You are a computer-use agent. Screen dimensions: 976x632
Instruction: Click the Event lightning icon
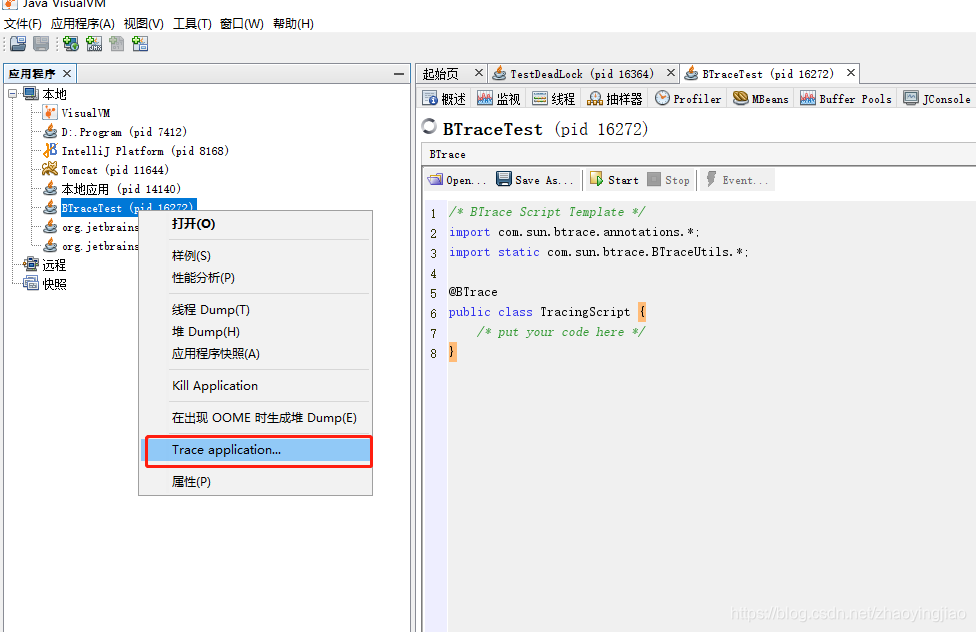coord(711,179)
